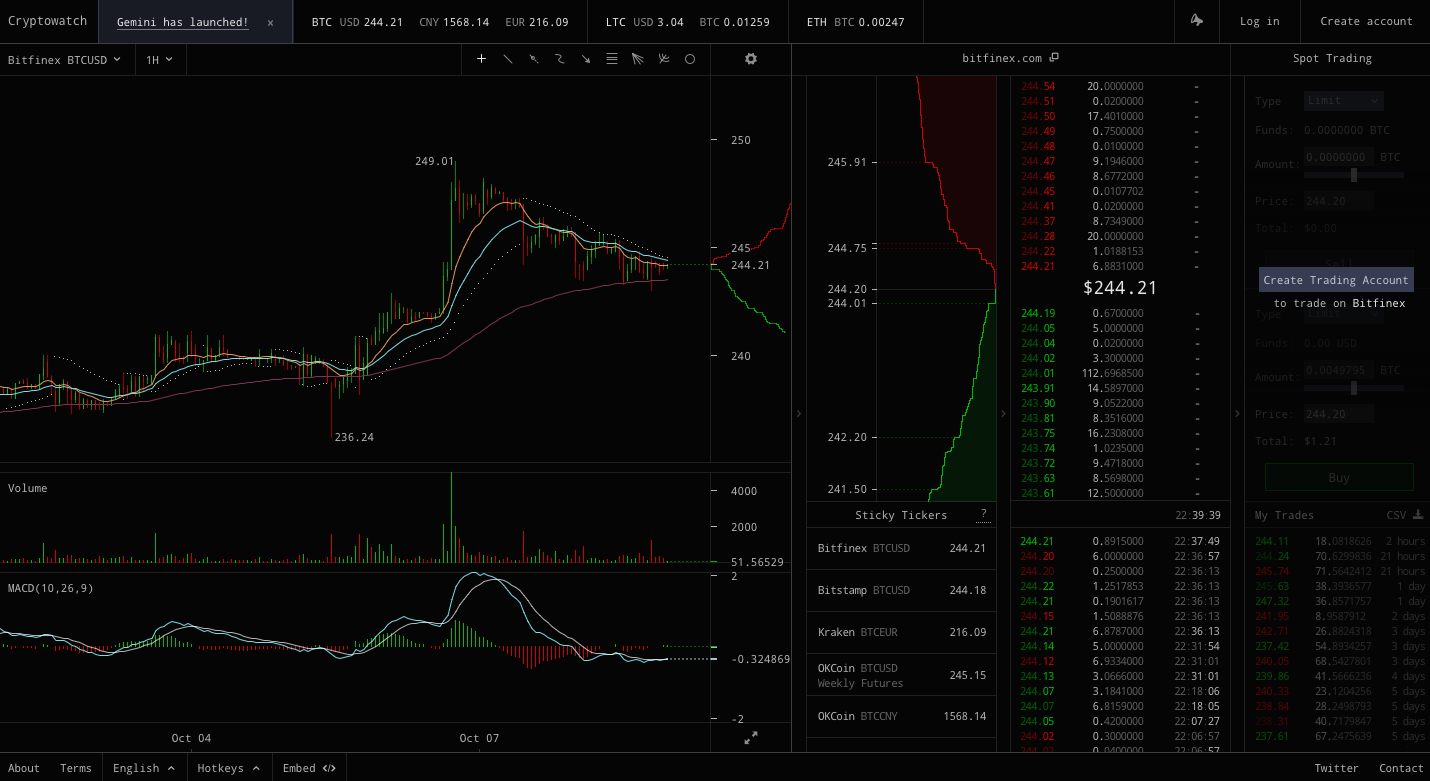Select the pitchfork branches drawing tool
The height and width of the screenshot is (781, 1430).
tap(664, 59)
